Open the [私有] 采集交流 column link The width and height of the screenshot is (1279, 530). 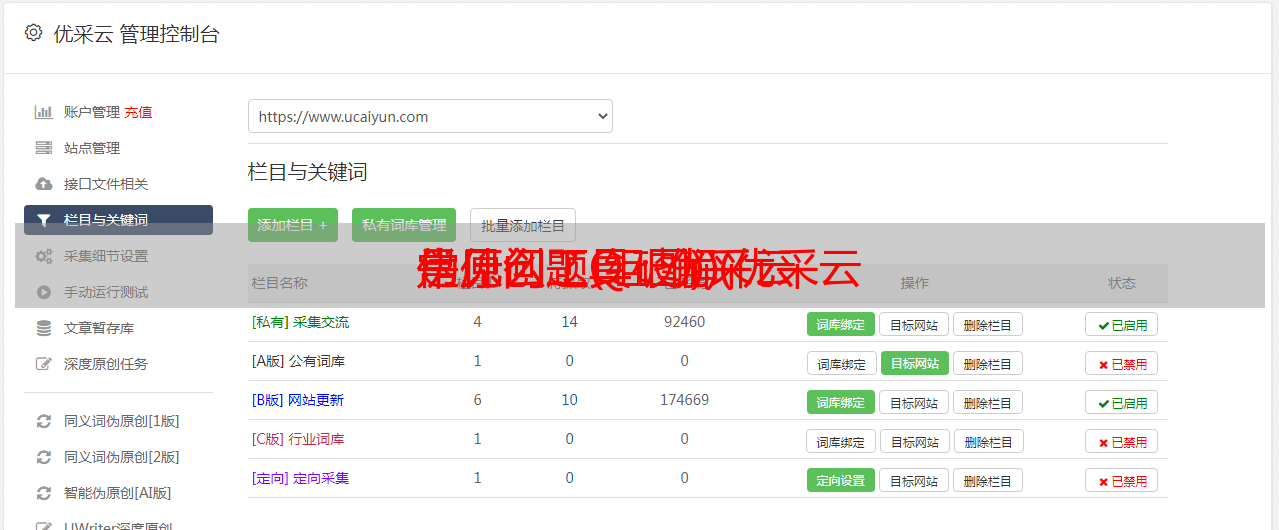(x=300, y=322)
